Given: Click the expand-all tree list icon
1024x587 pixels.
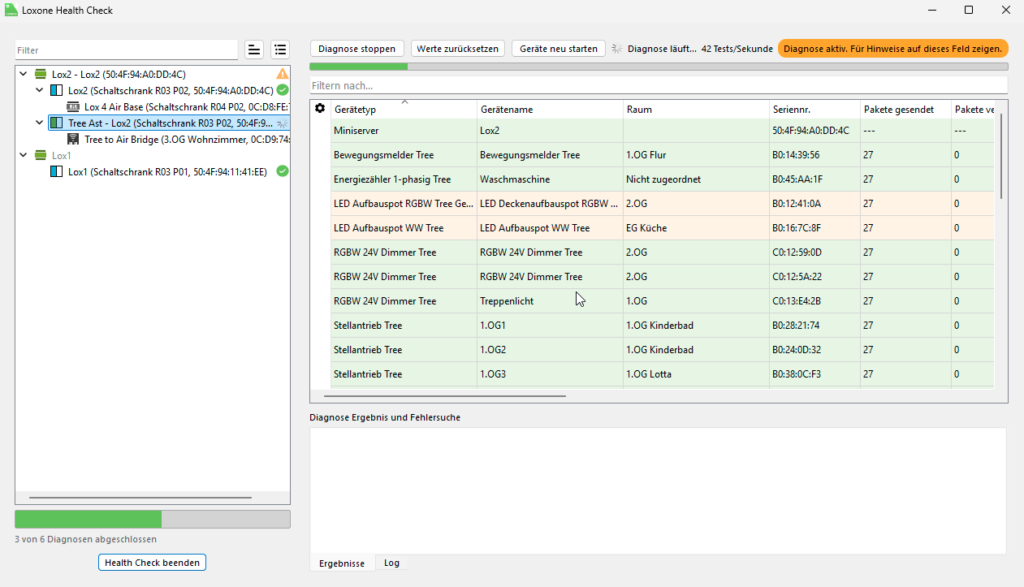Looking at the screenshot, I should pos(280,50).
